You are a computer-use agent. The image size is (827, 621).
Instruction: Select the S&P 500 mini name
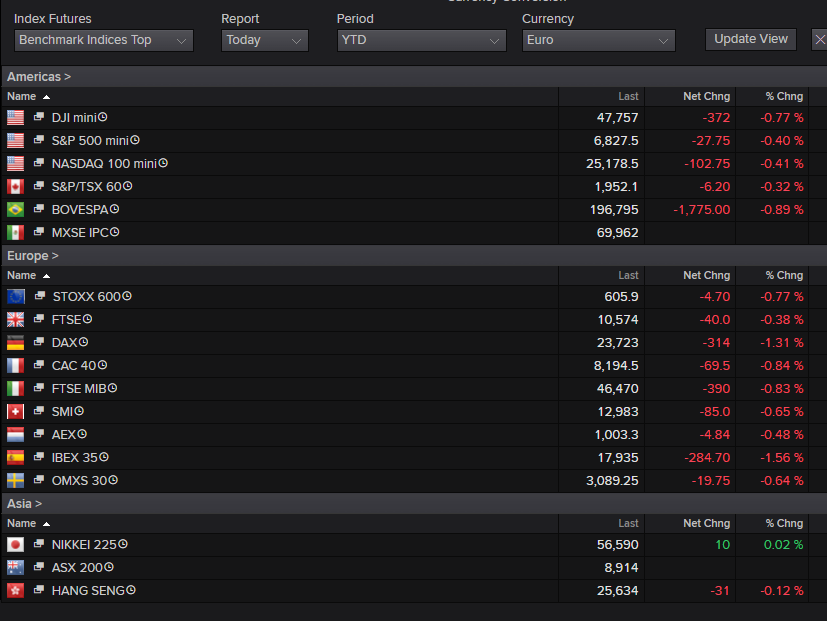click(x=90, y=141)
